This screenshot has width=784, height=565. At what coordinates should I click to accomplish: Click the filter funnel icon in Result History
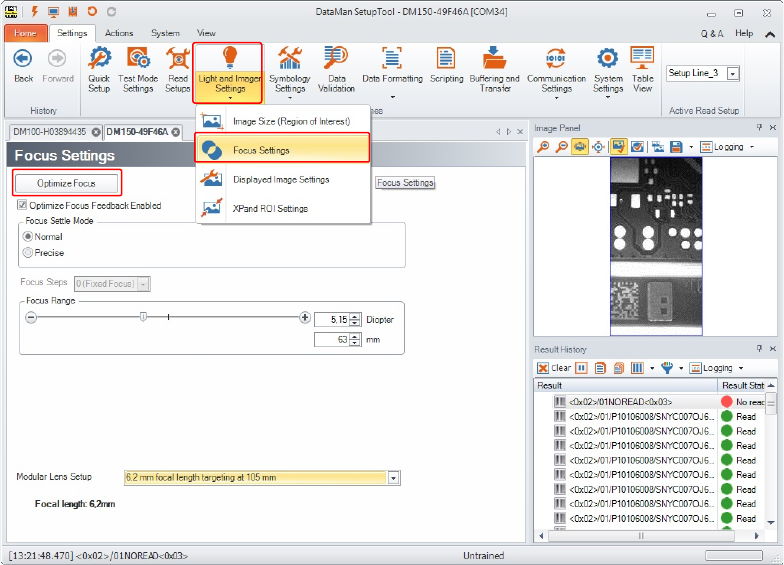(x=667, y=368)
